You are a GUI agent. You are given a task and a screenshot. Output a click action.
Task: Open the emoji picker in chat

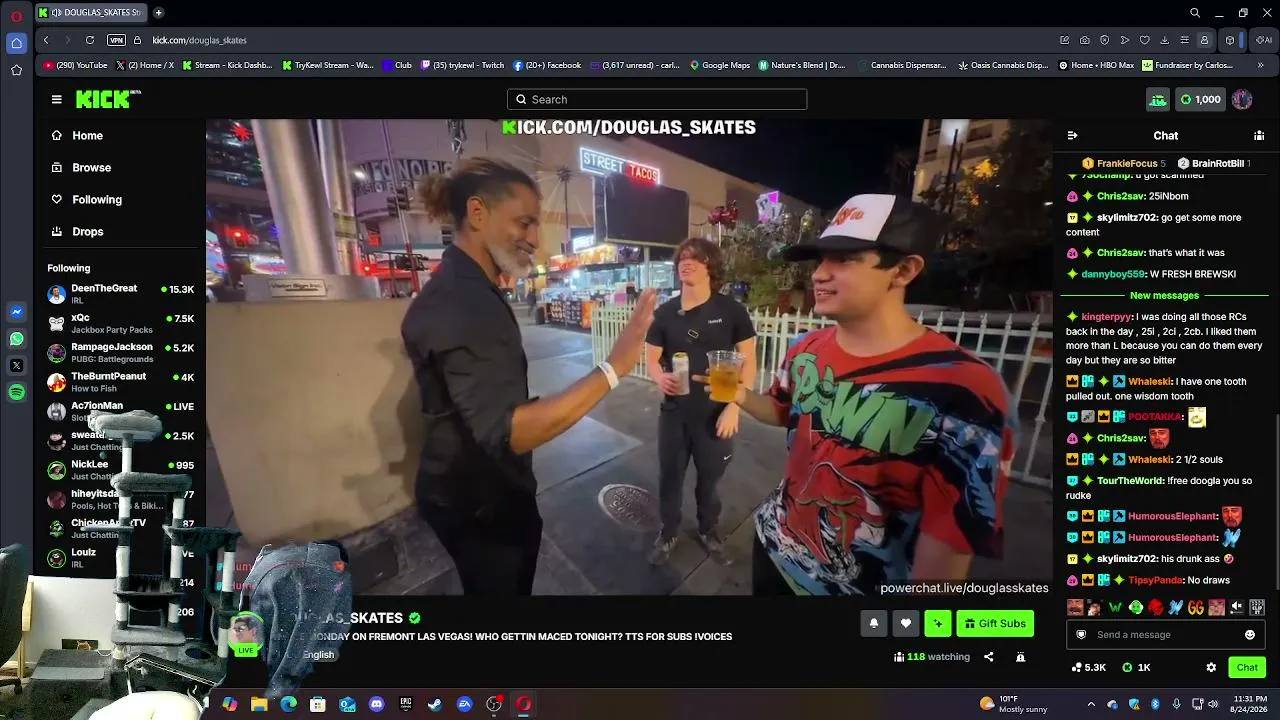tap(1249, 635)
